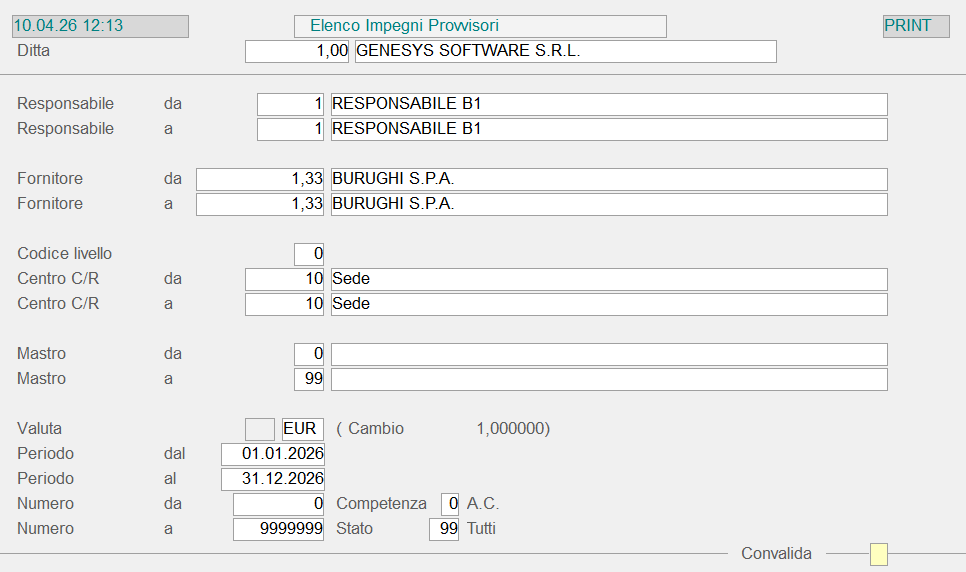Select the Competenza field
Viewport: 966px width, 572px height.
pyautogui.click(x=450, y=504)
